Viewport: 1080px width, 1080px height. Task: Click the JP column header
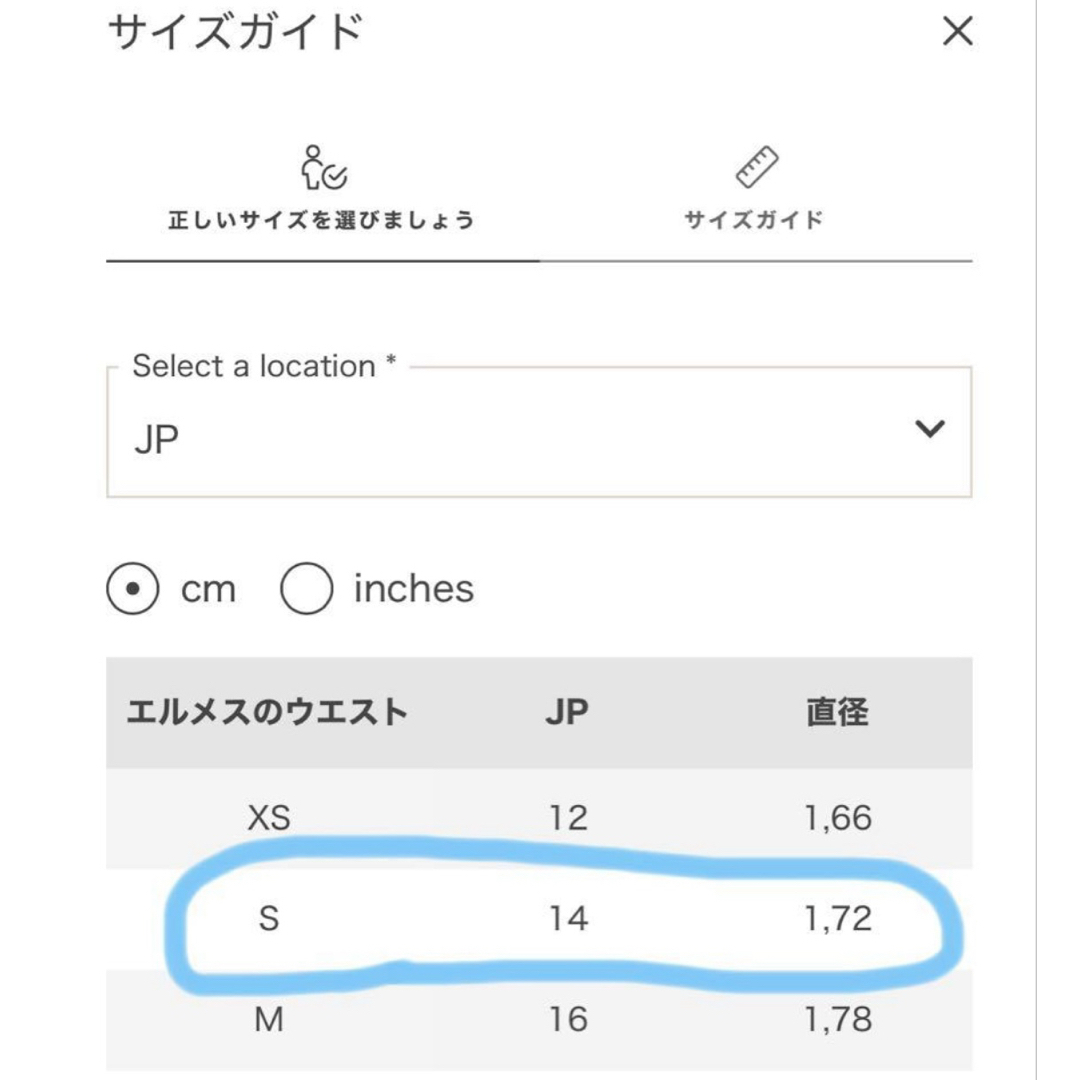[568, 712]
